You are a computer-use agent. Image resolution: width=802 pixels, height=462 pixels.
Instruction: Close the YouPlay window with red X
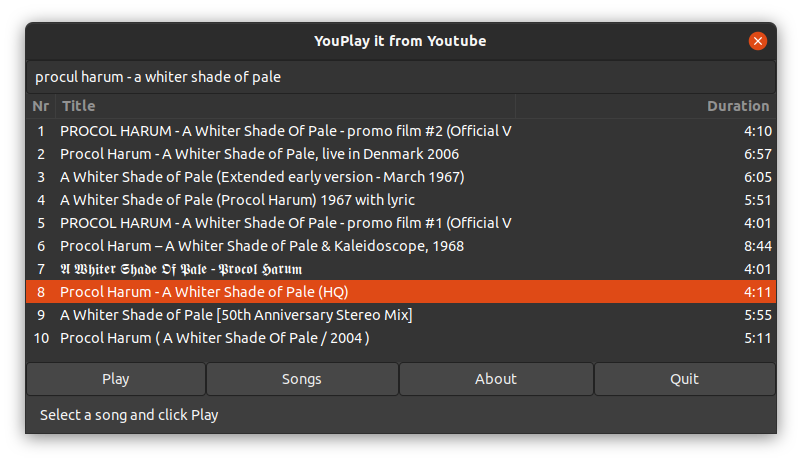point(758,41)
